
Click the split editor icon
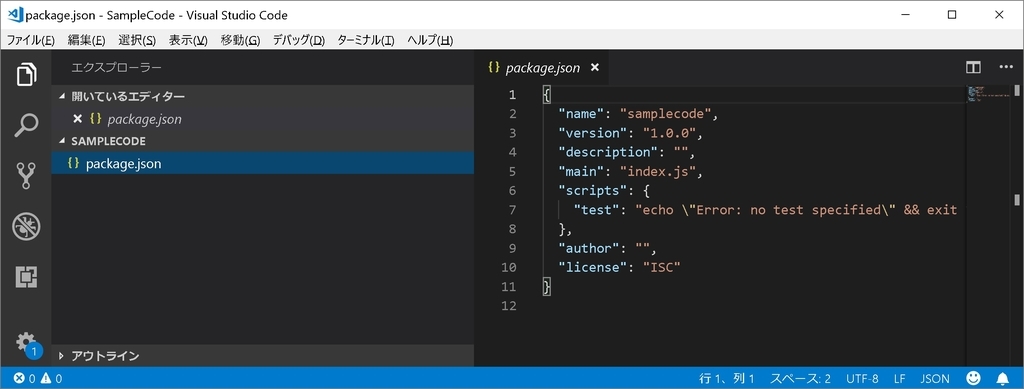tap(973, 67)
